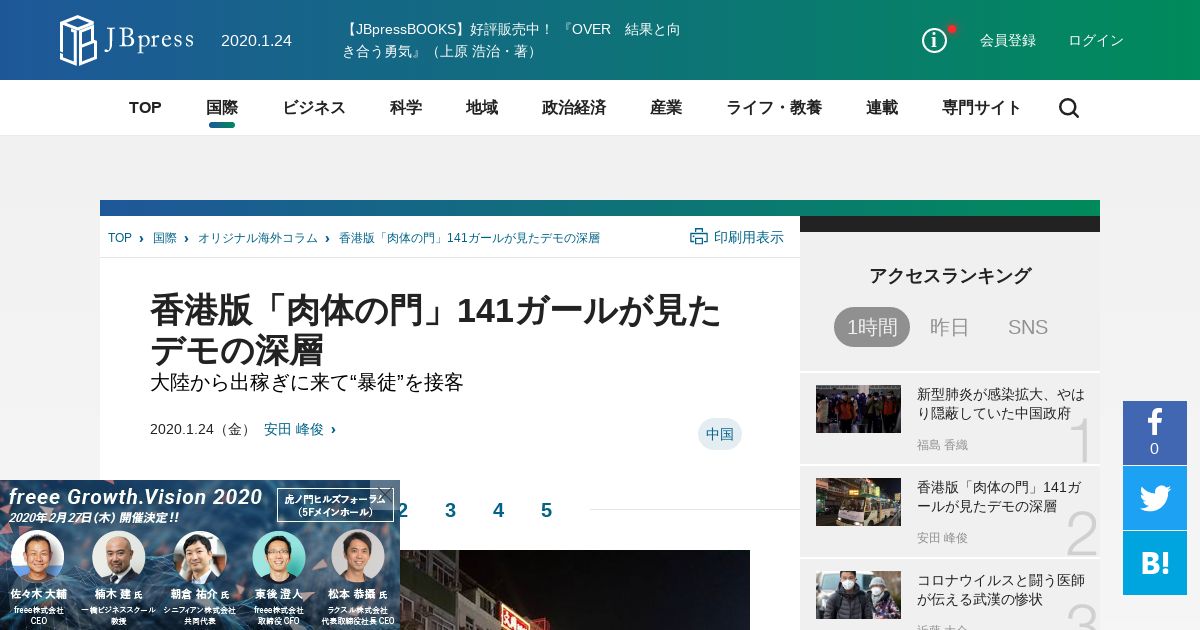Switch ranking to 1時間 tab
Image resolution: width=1200 pixels, height=630 pixels.
pos(872,327)
